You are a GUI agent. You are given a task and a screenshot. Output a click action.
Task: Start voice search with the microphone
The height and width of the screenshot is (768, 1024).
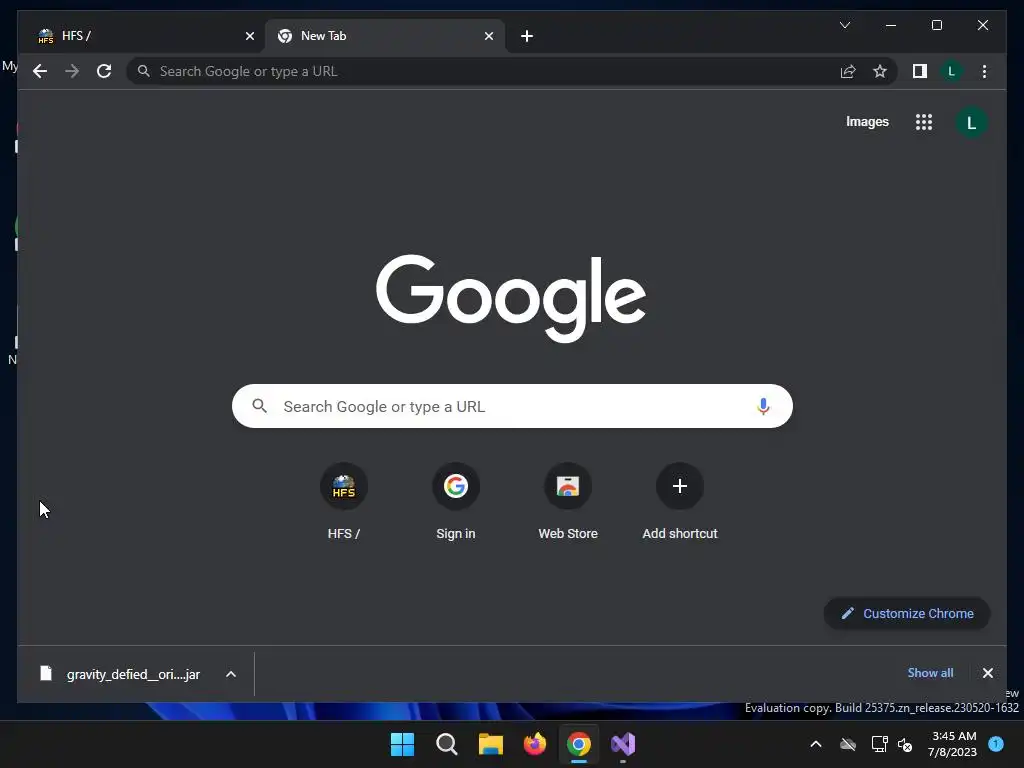coord(763,406)
